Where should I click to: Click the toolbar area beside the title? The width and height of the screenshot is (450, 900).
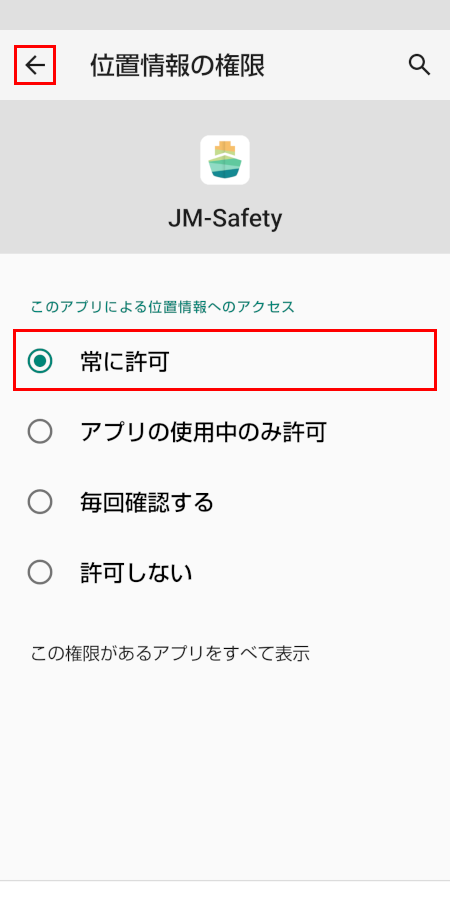point(336,65)
